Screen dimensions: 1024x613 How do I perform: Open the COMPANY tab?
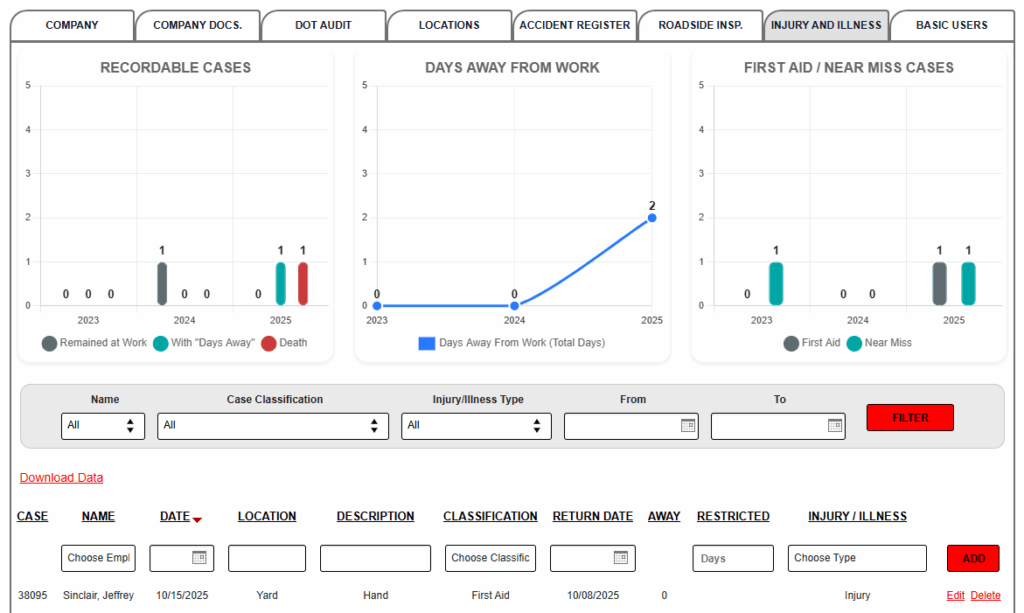coord(72,25)
